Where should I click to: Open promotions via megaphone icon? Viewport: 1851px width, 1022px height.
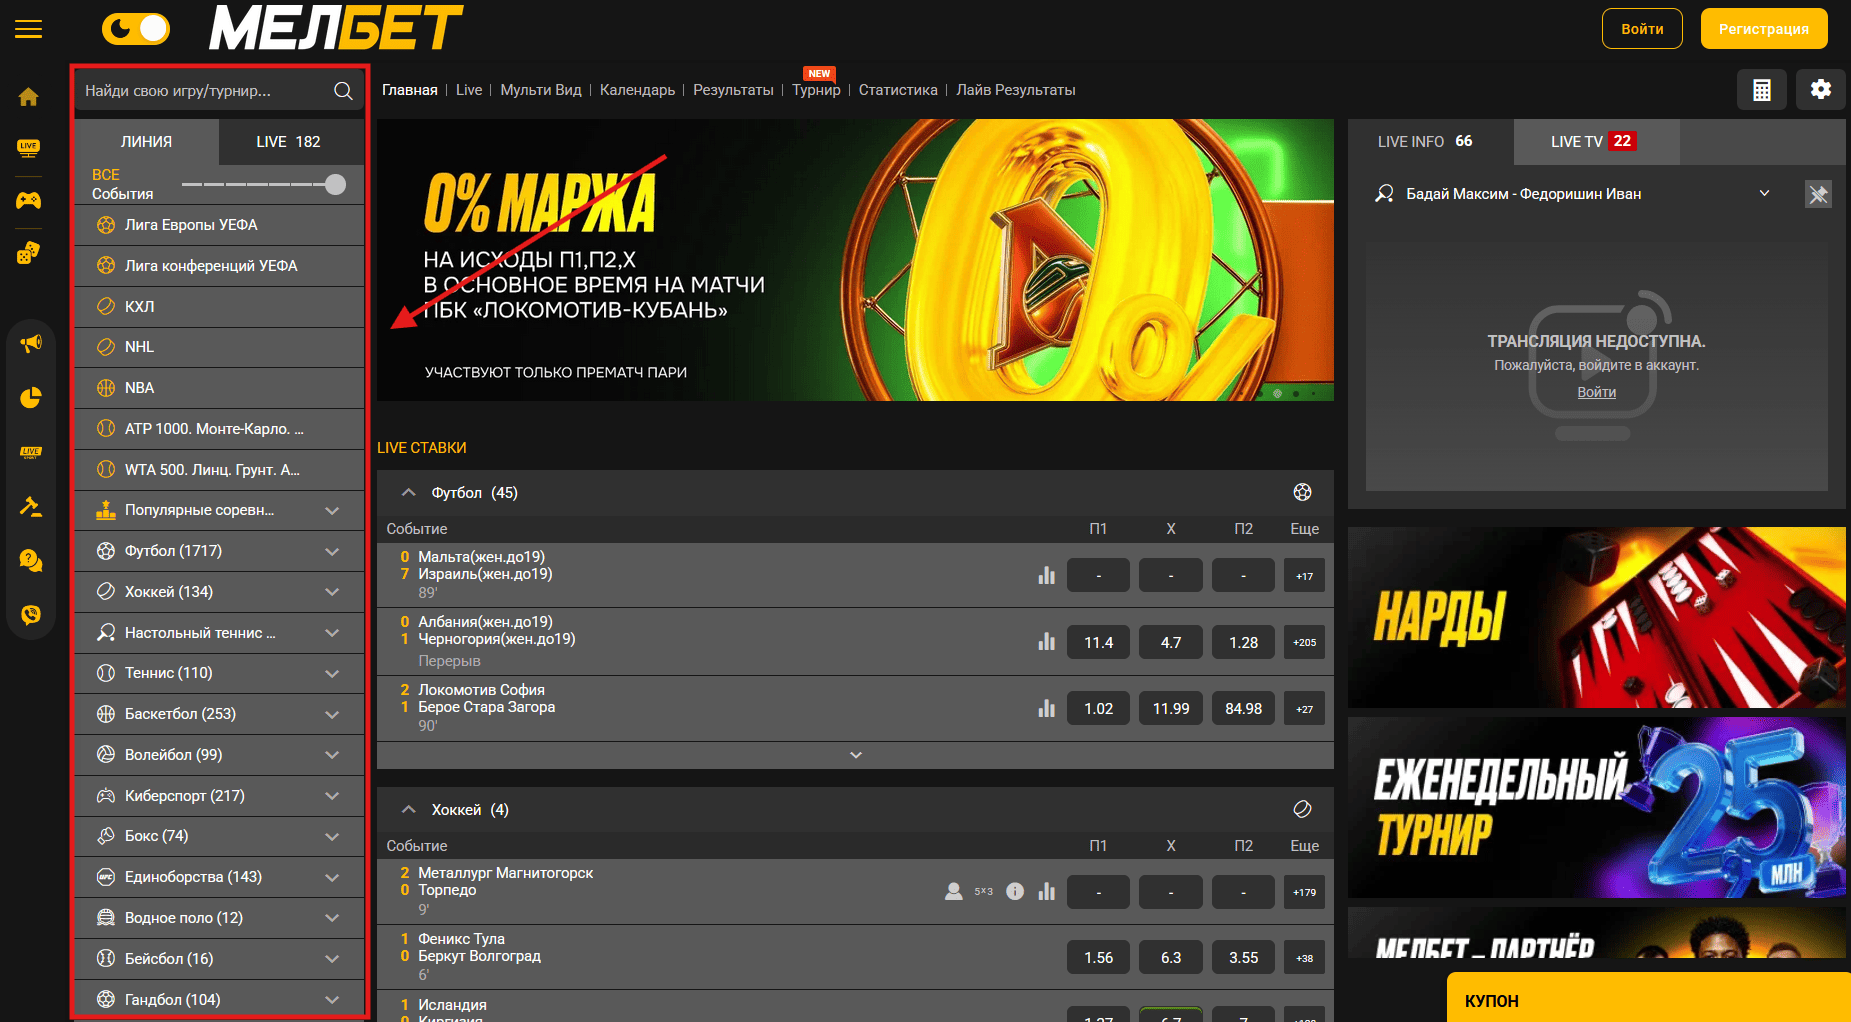point(31,342)
